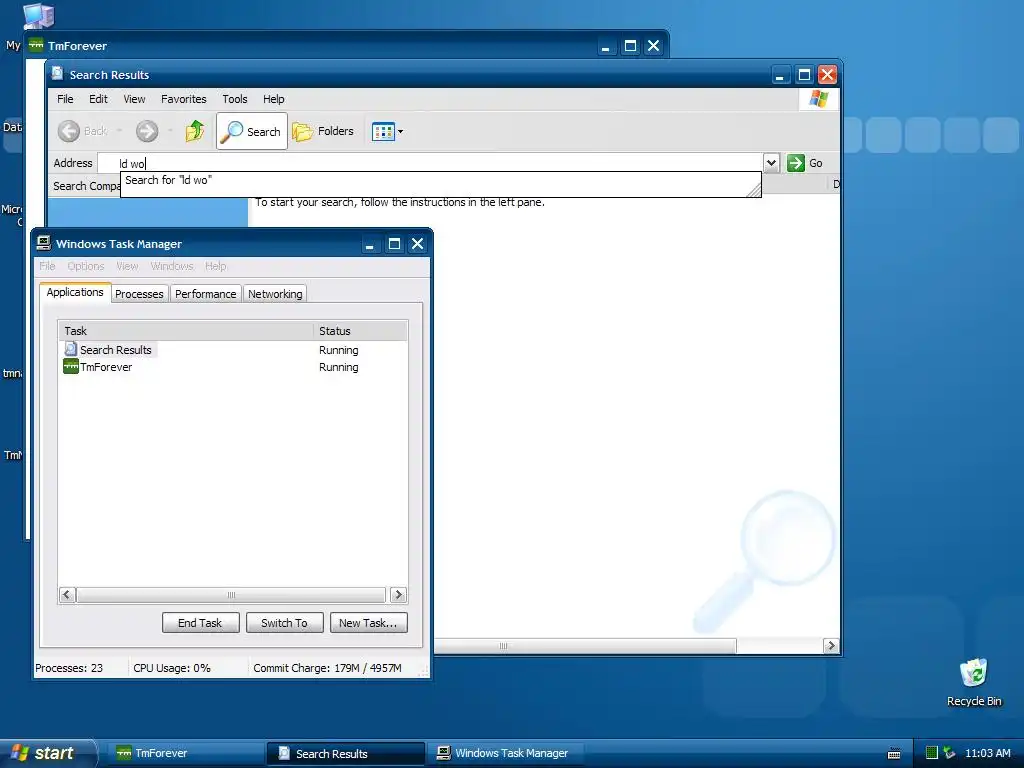Switch to TmForever in the taskbar
Image resolution: width=1024 pixels, height=768 pixels.
(x=185, y=753)
